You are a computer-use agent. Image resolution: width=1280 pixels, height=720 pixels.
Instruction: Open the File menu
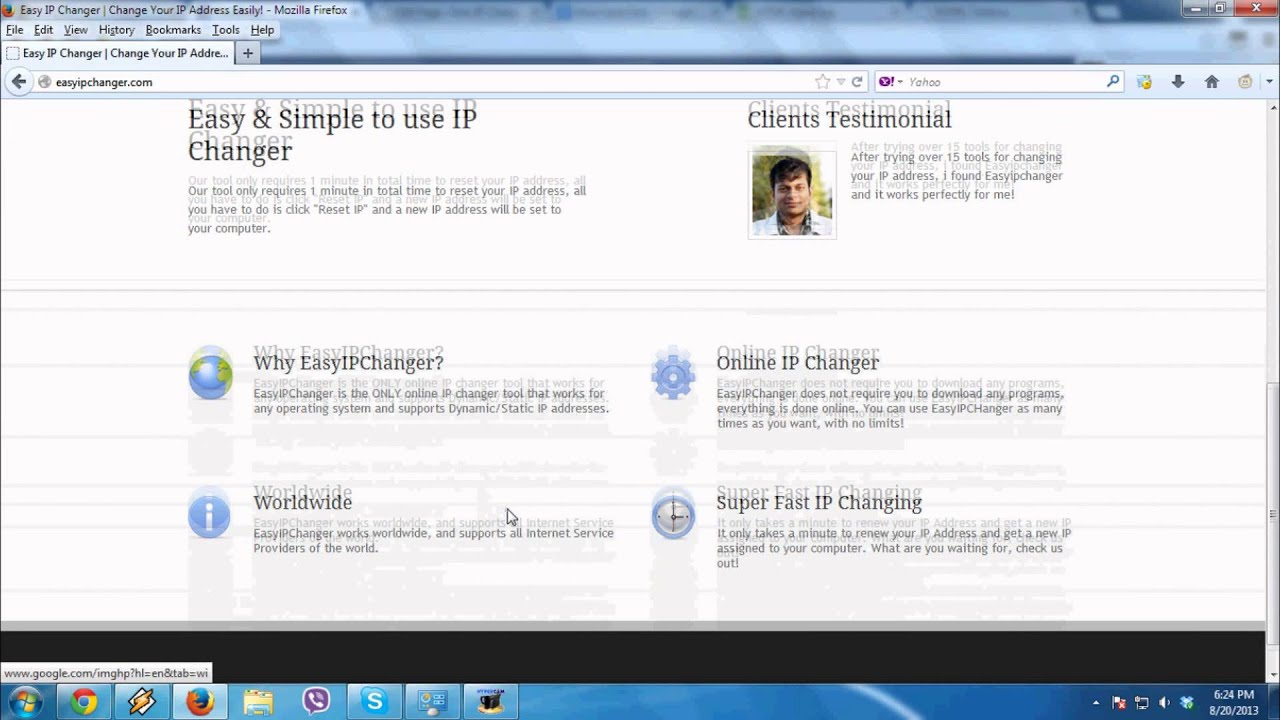coord(14,30)
